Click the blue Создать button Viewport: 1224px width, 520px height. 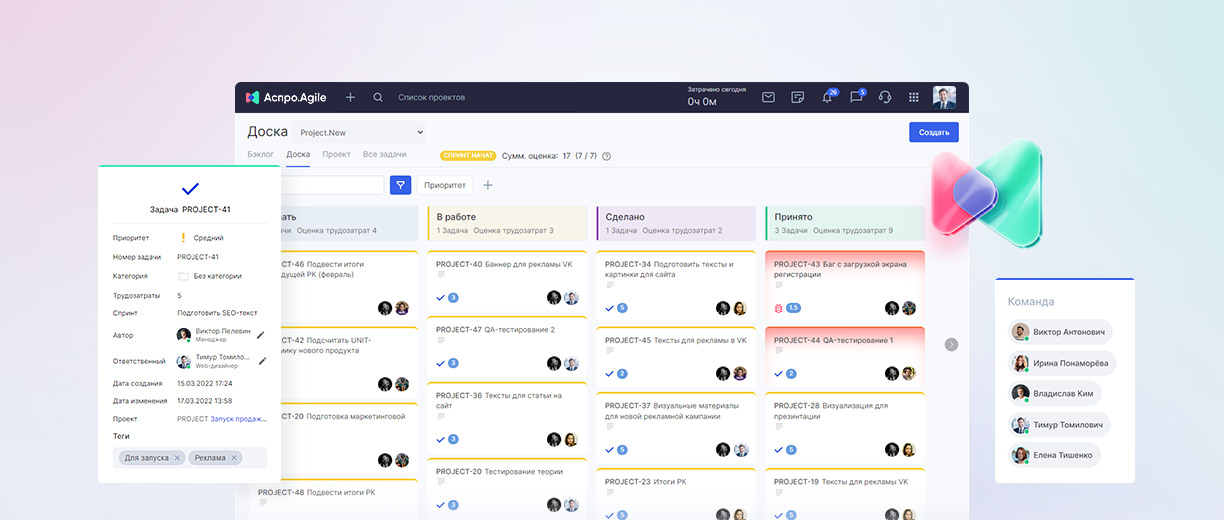pos(933,132)
